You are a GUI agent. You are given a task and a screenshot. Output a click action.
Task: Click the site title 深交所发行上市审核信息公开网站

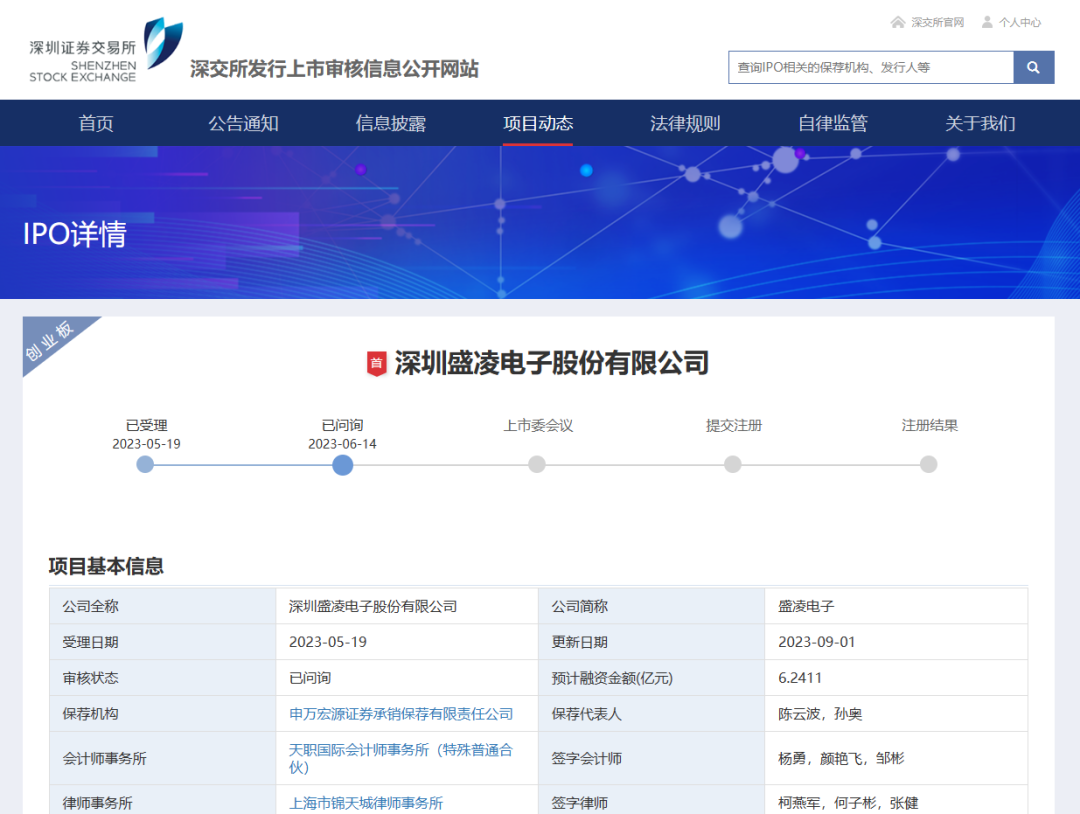coord(334,69)
